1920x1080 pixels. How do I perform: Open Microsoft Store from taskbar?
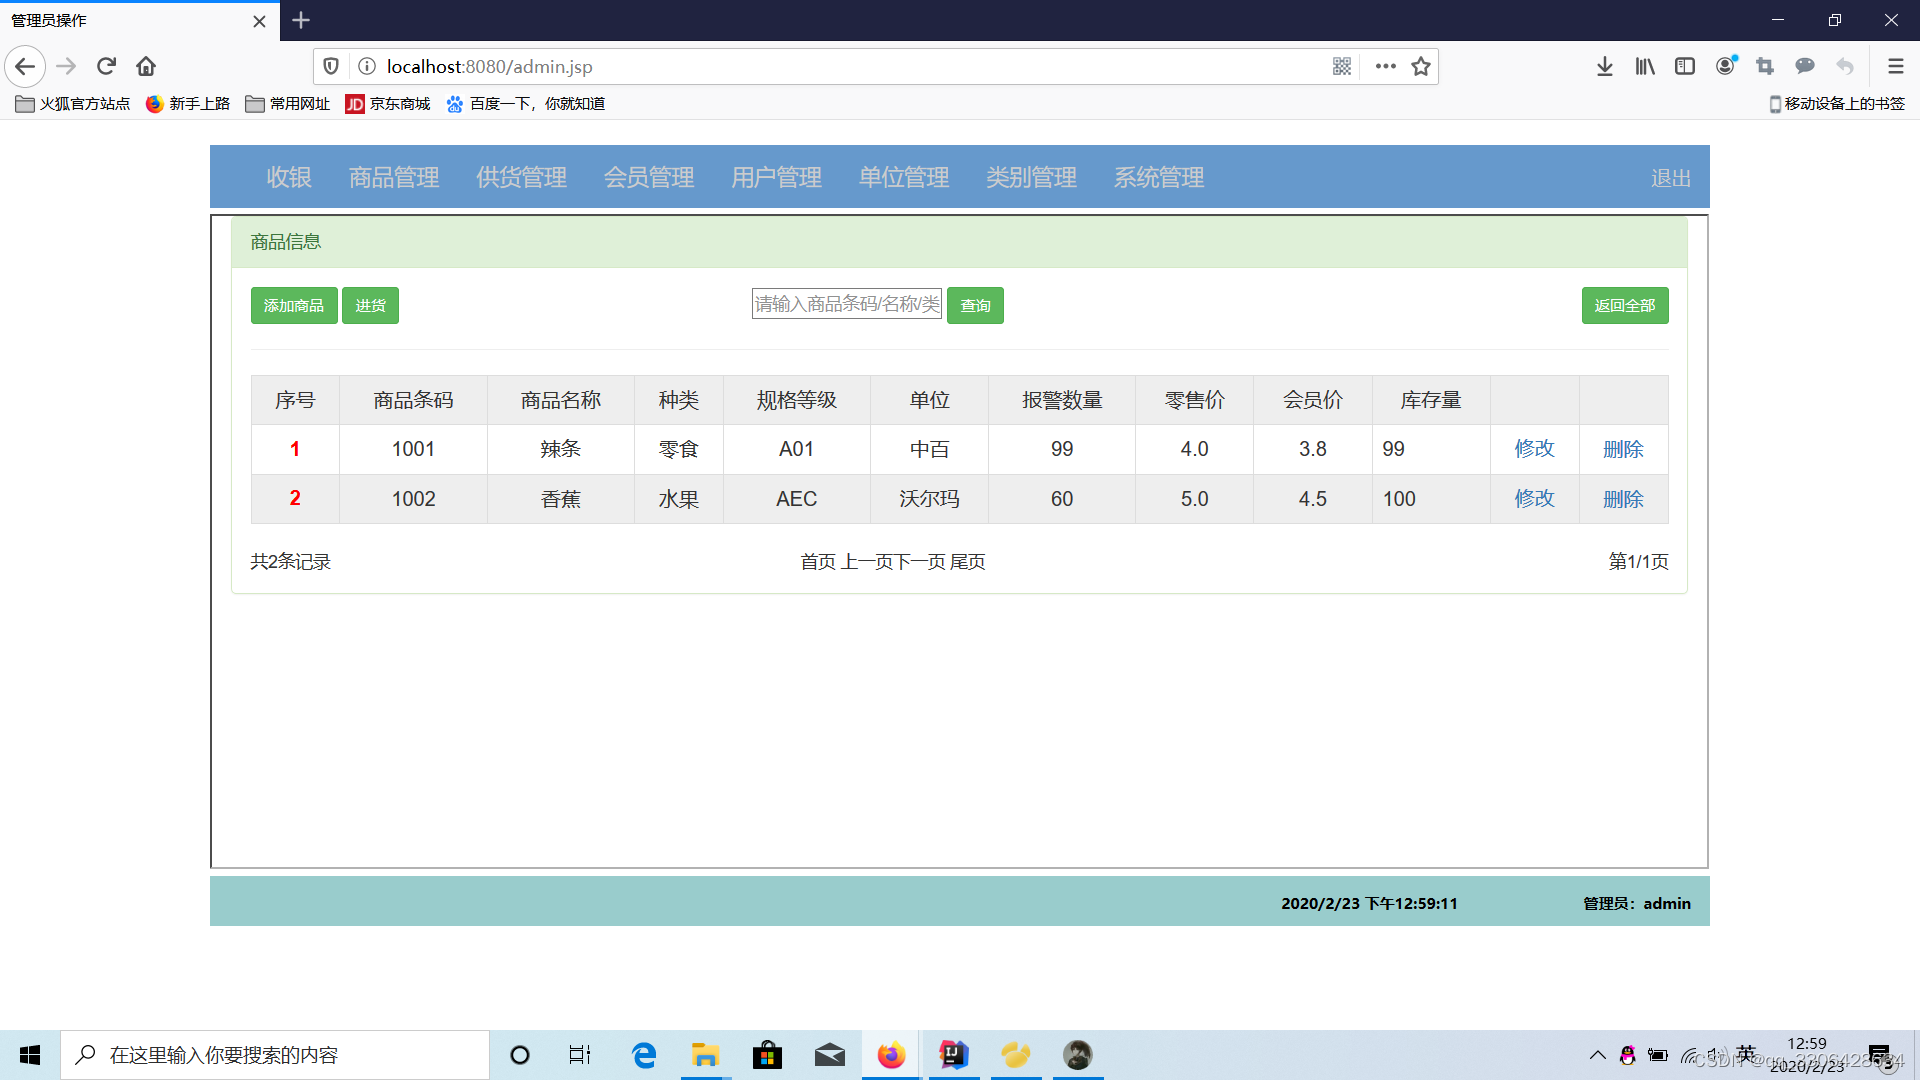(767, 1055)
